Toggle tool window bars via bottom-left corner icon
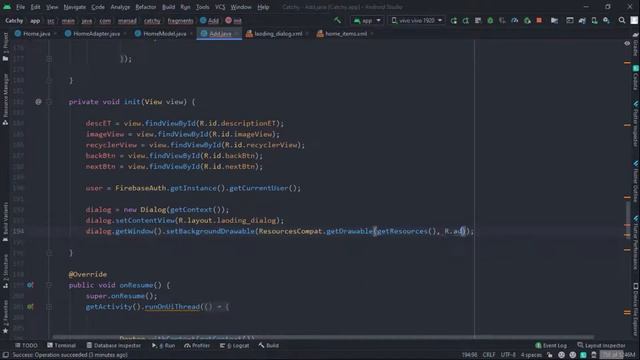Viewport: 640px width, 360px height. click(6, 355)
